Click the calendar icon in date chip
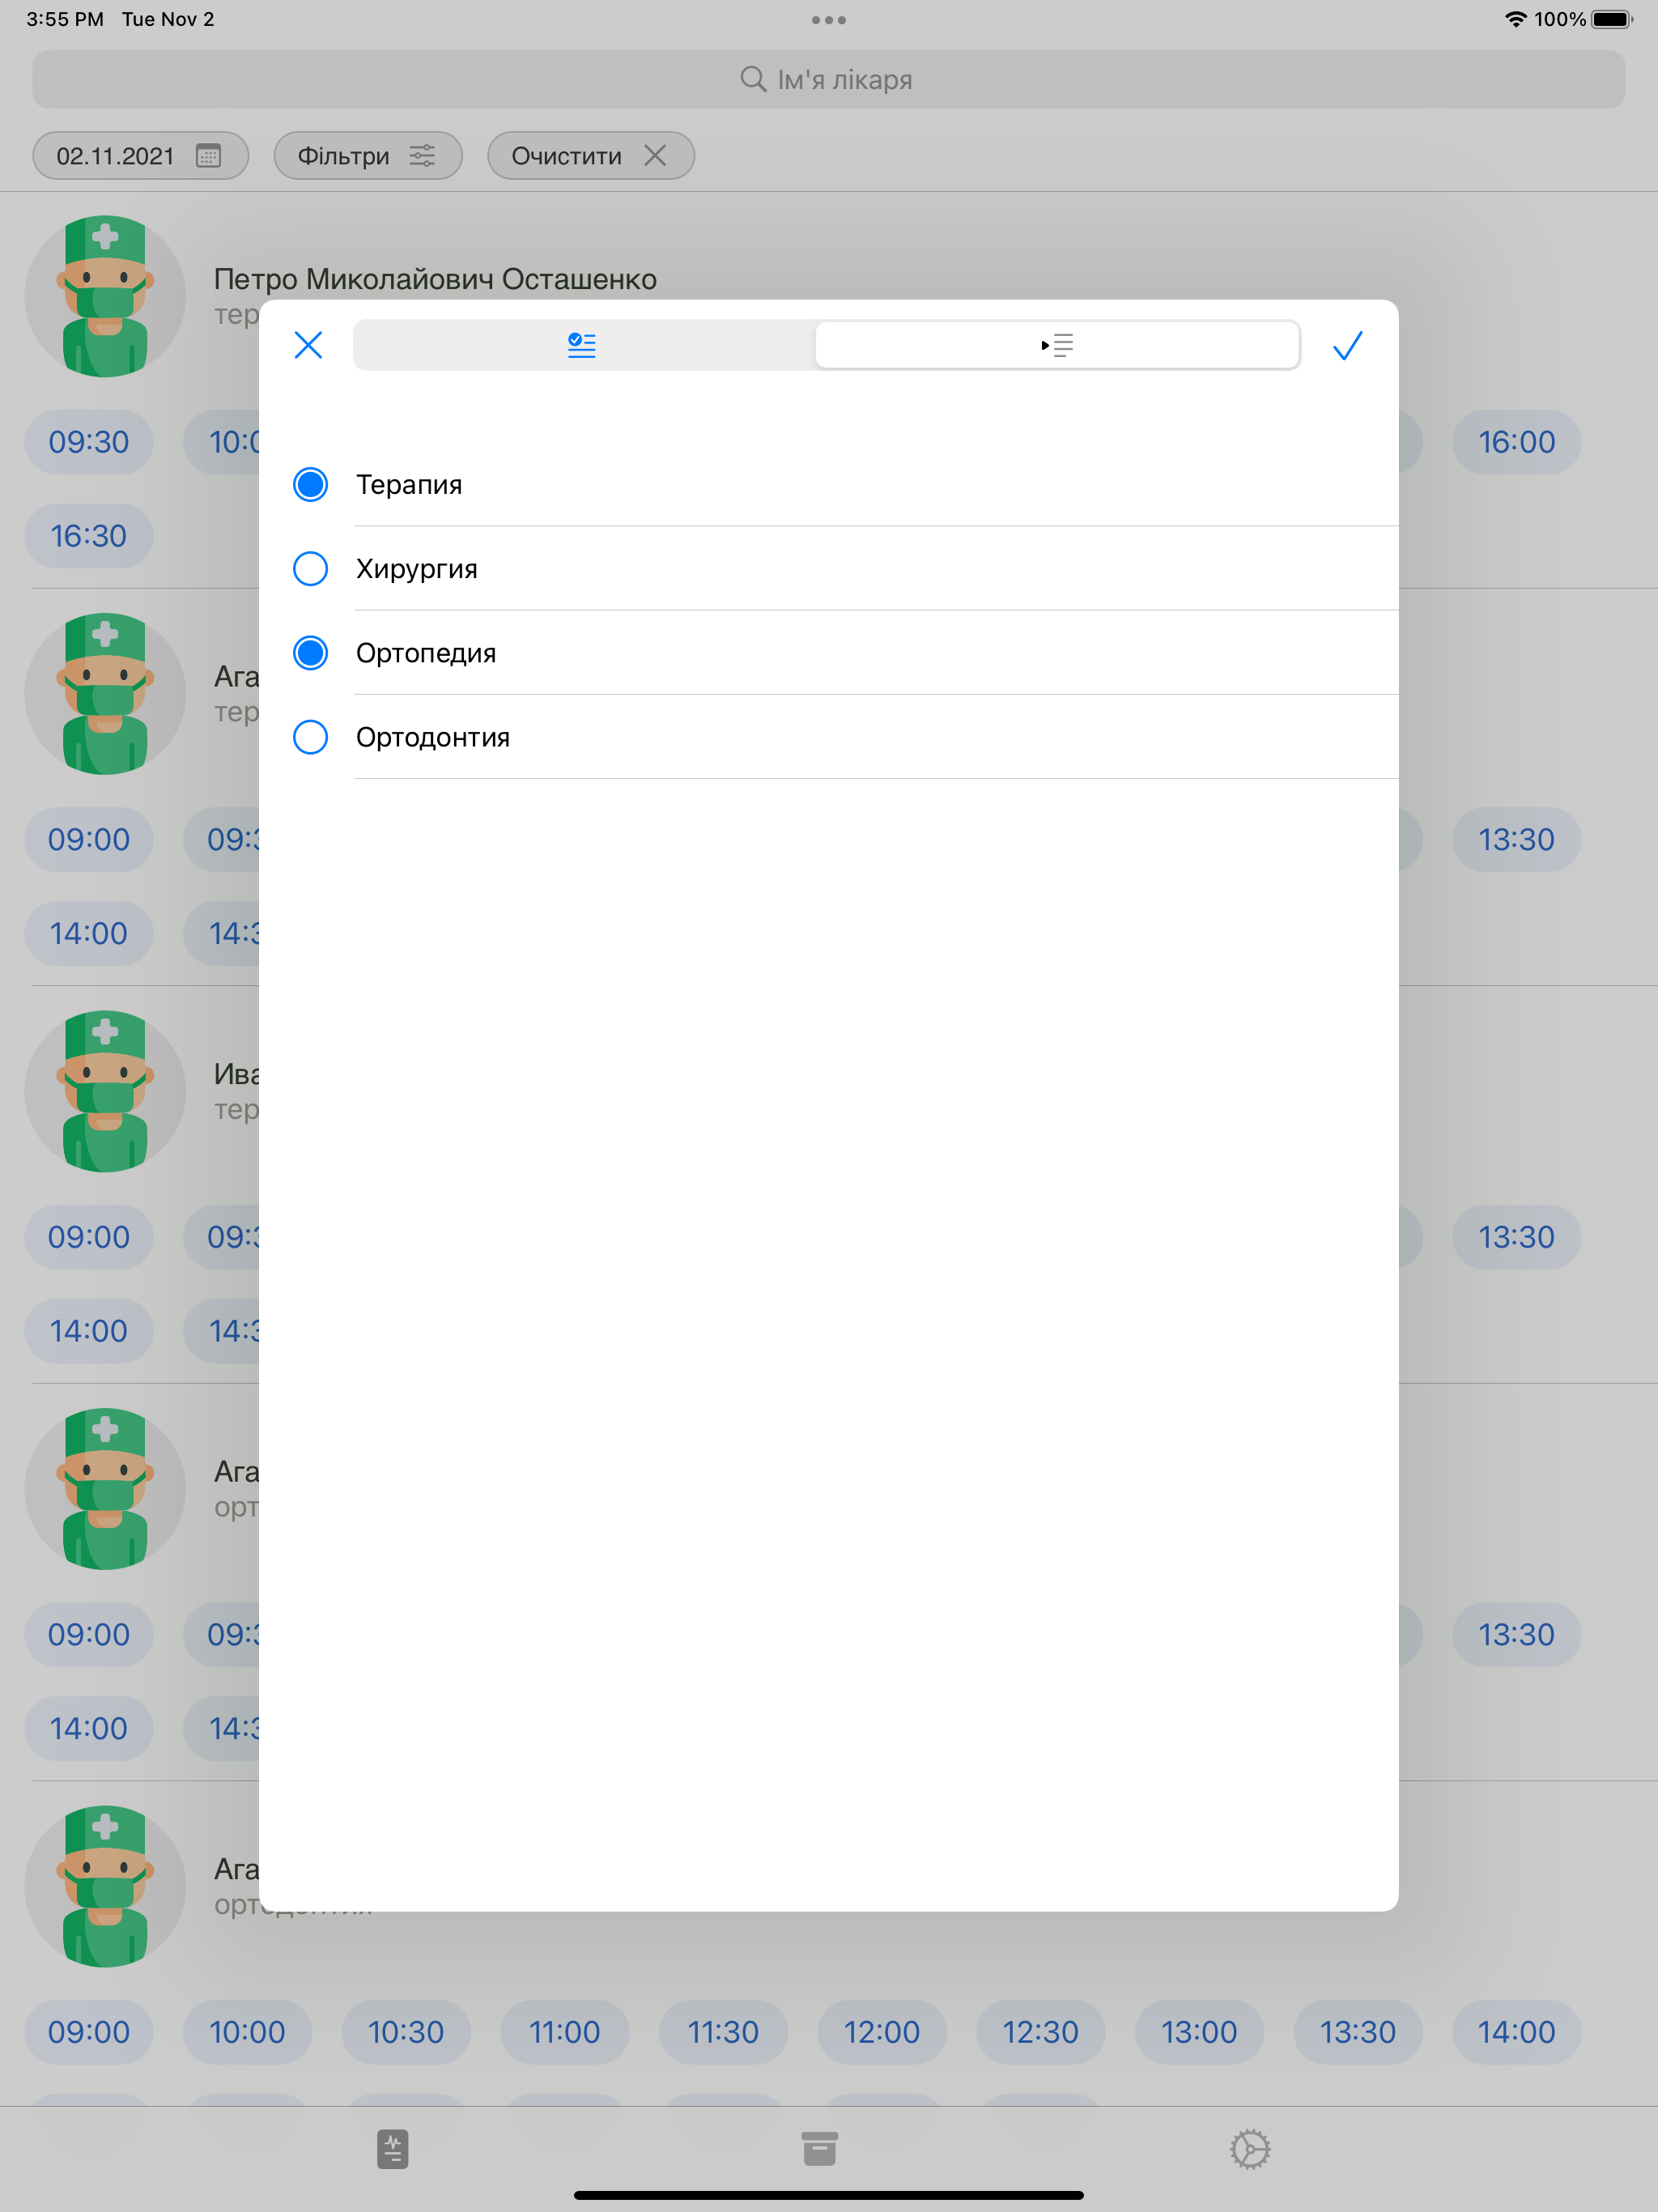Viewport: 1658px width, 2212px height. 208,156
